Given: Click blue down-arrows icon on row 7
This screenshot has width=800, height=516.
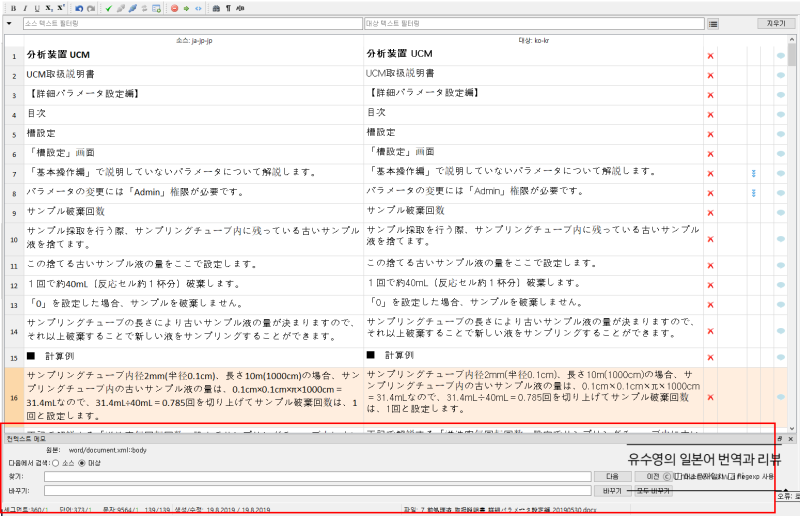Looking at the screenshot, I should tap(754, 174).
